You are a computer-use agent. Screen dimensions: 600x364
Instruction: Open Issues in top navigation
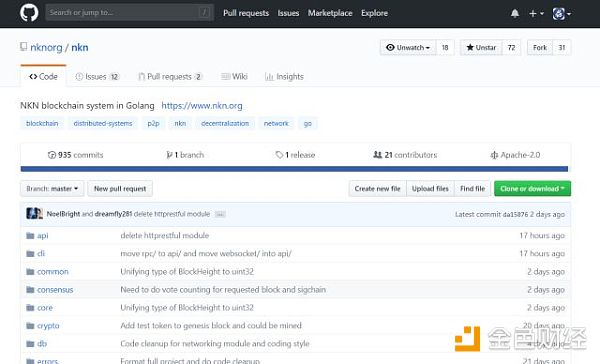pos(288,13)
